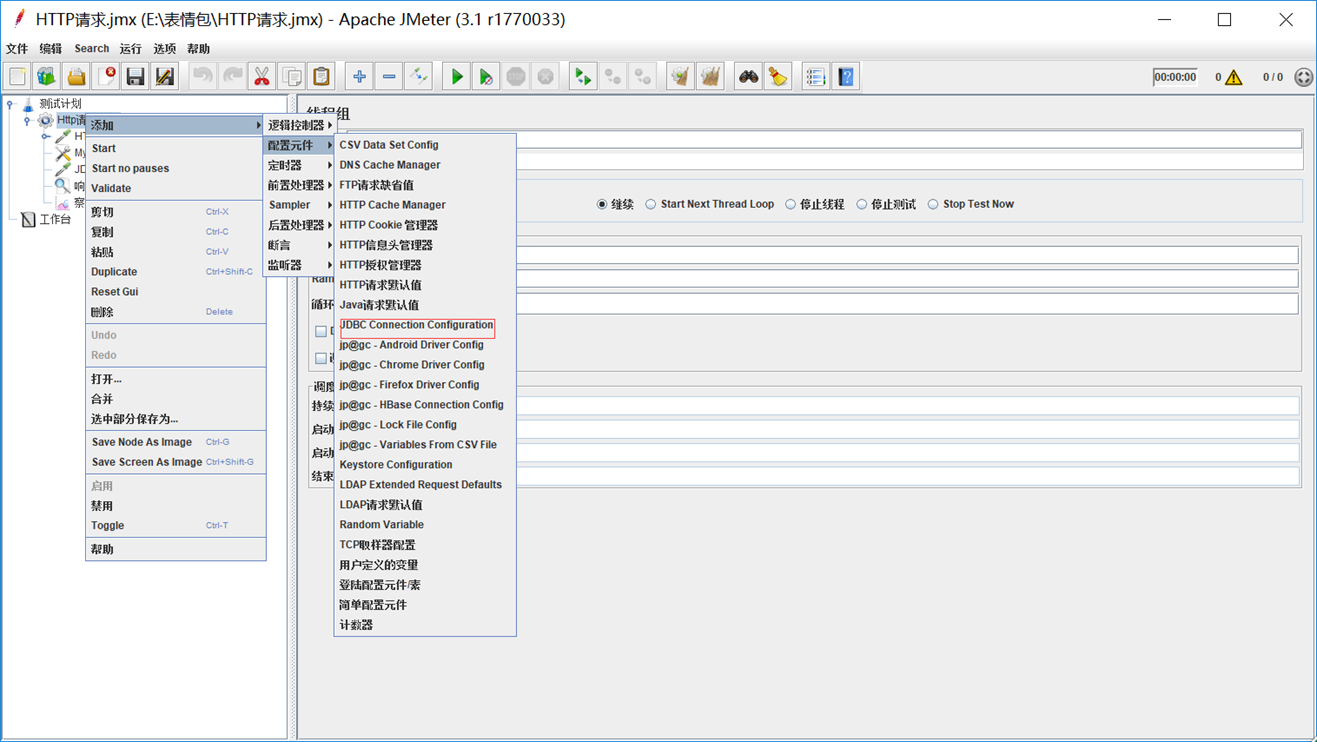1317x742 pixels.
Task: Click Start no pauses toolbar icon
Action: 486,77
